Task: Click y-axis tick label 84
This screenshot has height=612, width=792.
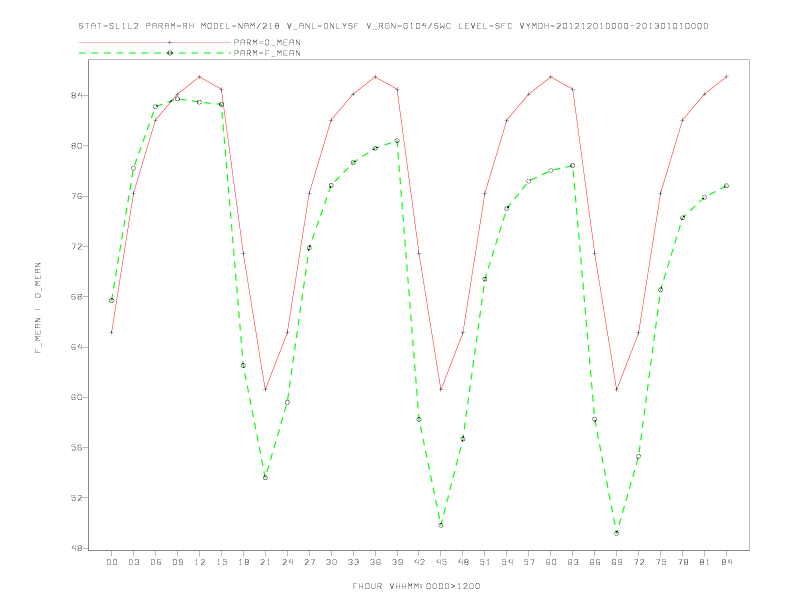Action: pos(75,95)
